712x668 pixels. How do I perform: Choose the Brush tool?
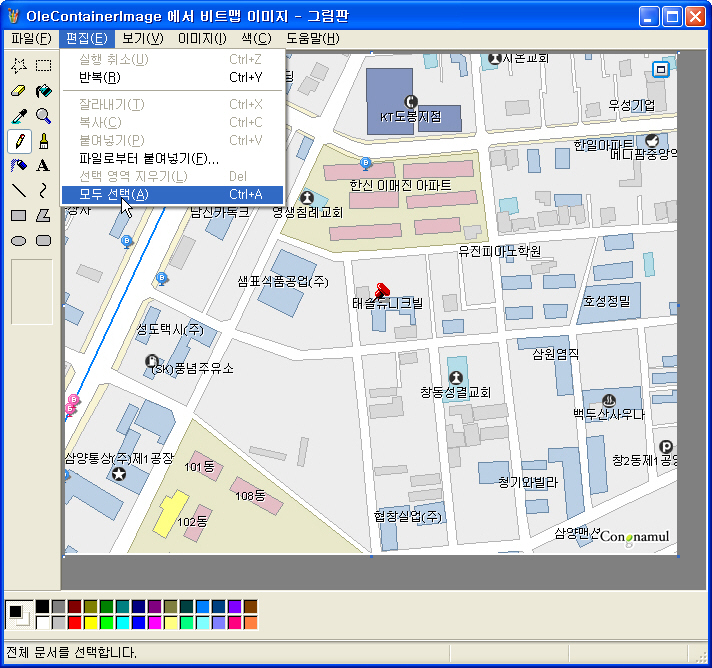[44, 141]
